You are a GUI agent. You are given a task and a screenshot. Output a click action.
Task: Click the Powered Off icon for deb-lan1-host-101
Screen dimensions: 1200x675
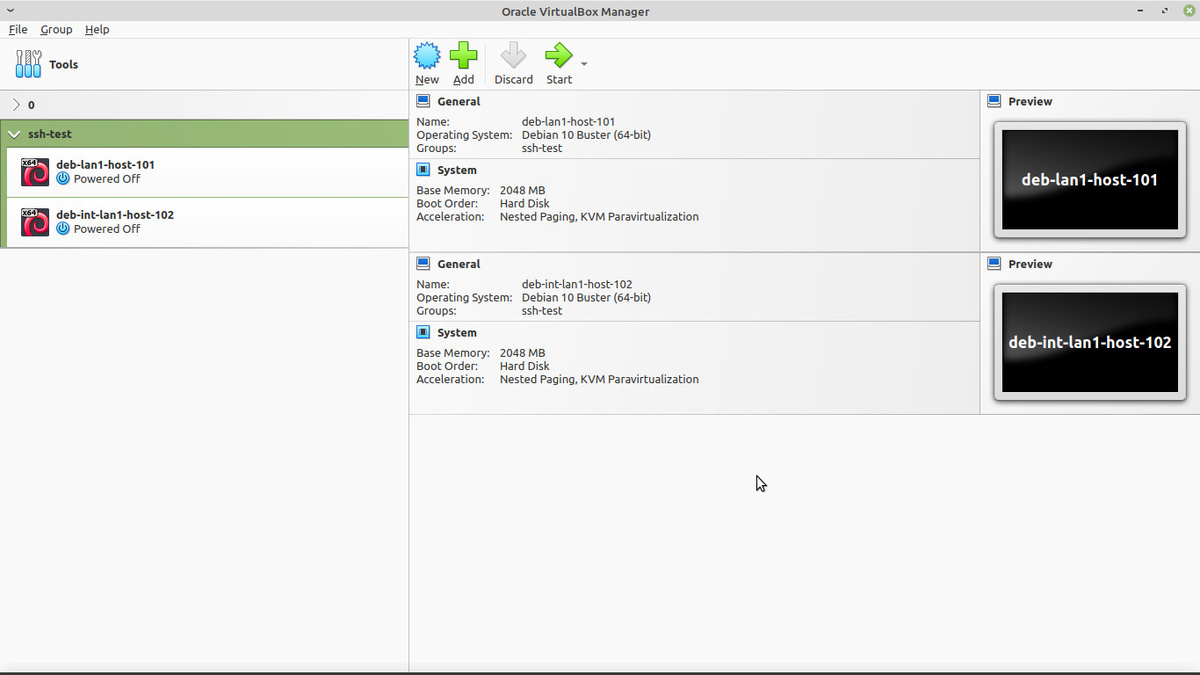pos(63,179)
